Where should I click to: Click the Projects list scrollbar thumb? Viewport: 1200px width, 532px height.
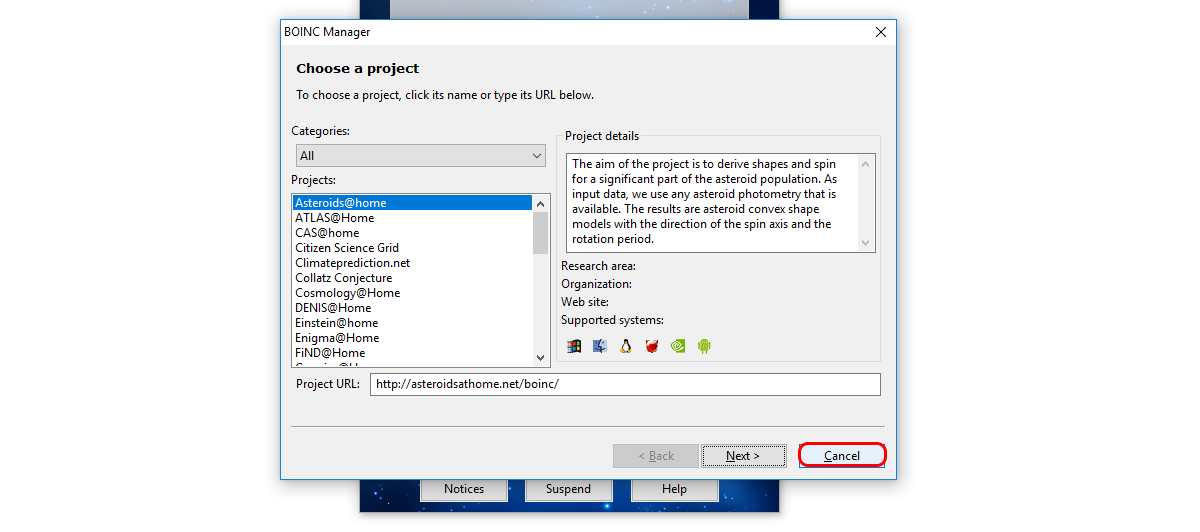[541, 233]
